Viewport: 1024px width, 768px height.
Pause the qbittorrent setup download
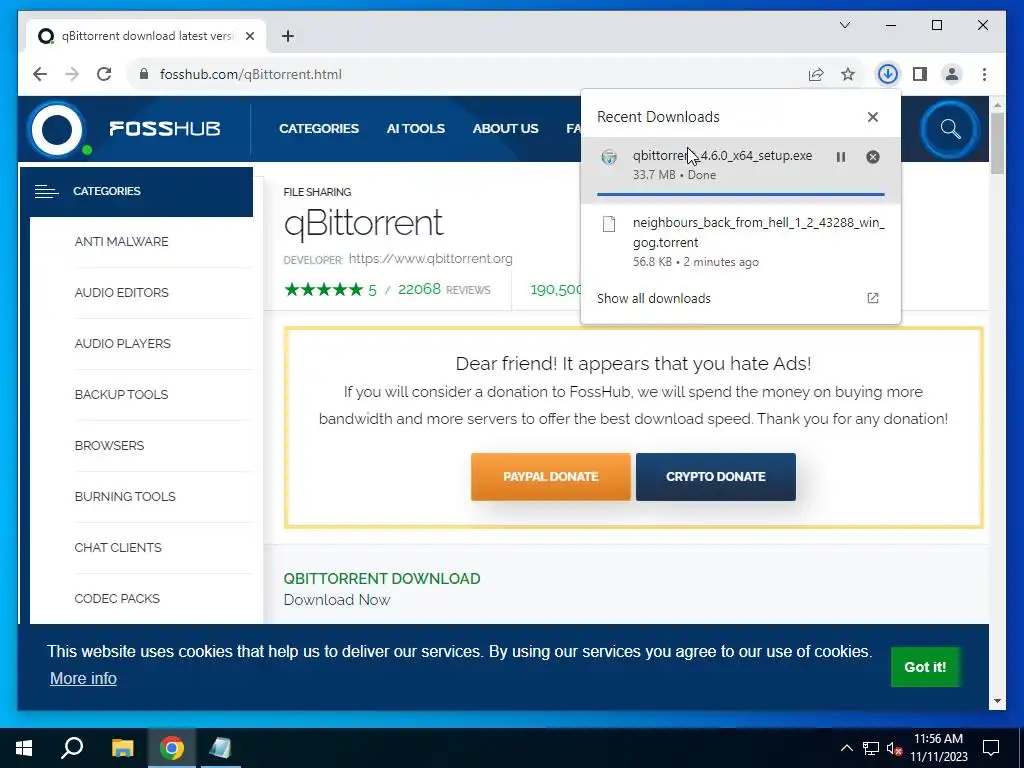coord(840,157)
